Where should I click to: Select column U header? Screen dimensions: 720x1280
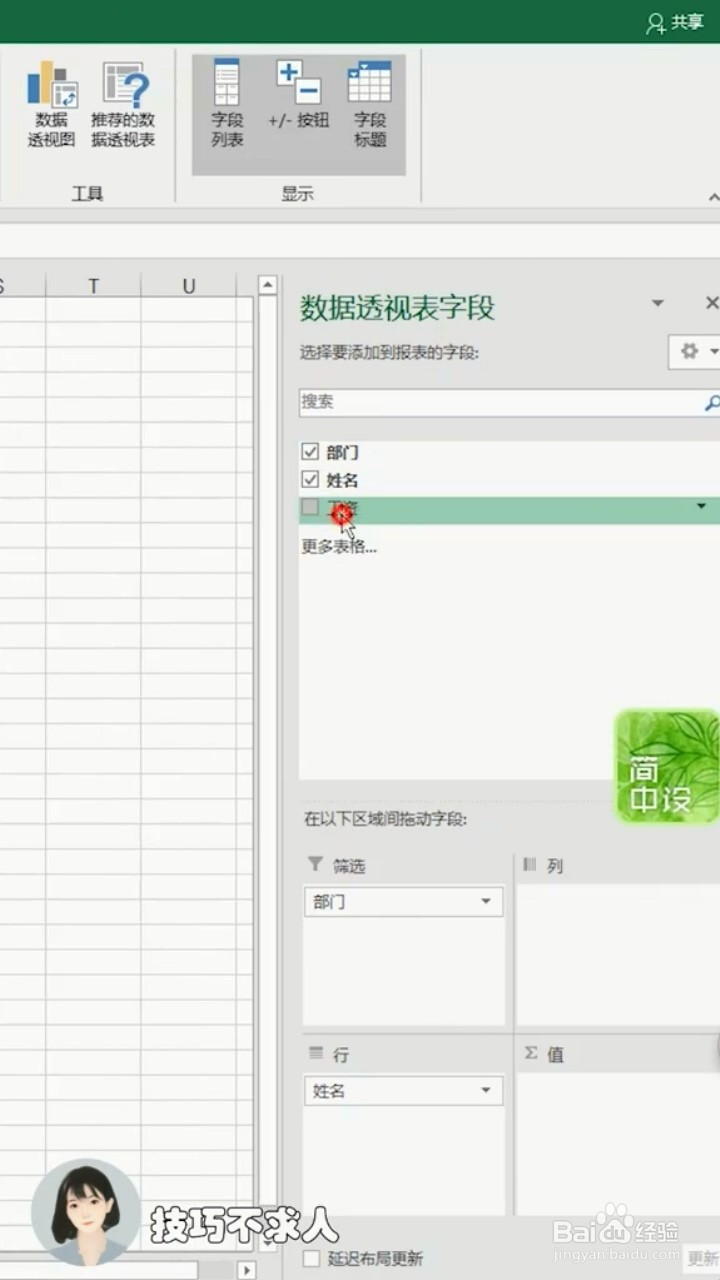click(189, 287)
